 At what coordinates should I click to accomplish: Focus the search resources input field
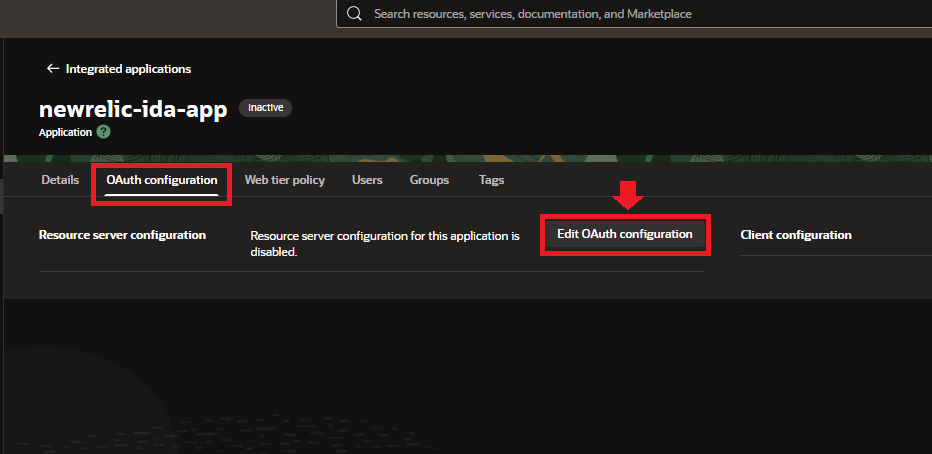pyautogui.click(x=634, y=13)
